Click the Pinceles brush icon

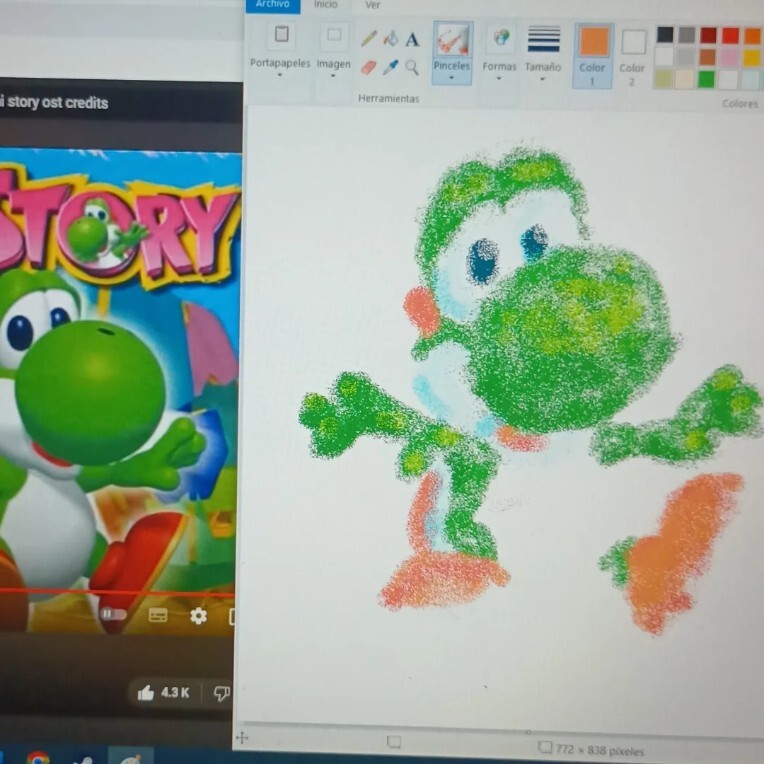tap(452, 39)
